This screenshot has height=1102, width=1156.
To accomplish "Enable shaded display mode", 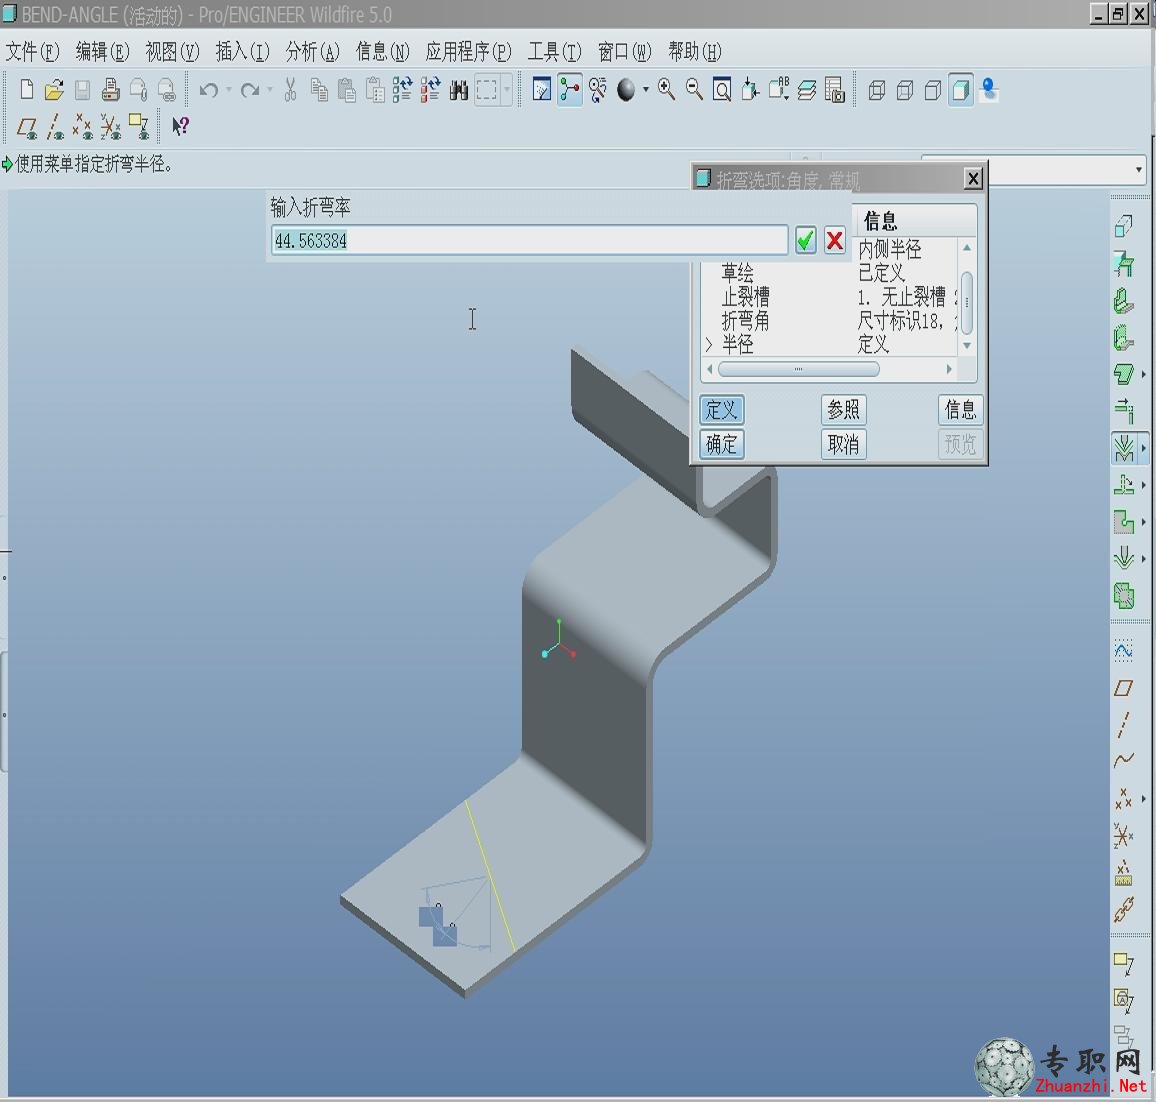I will tap(961, 90).
